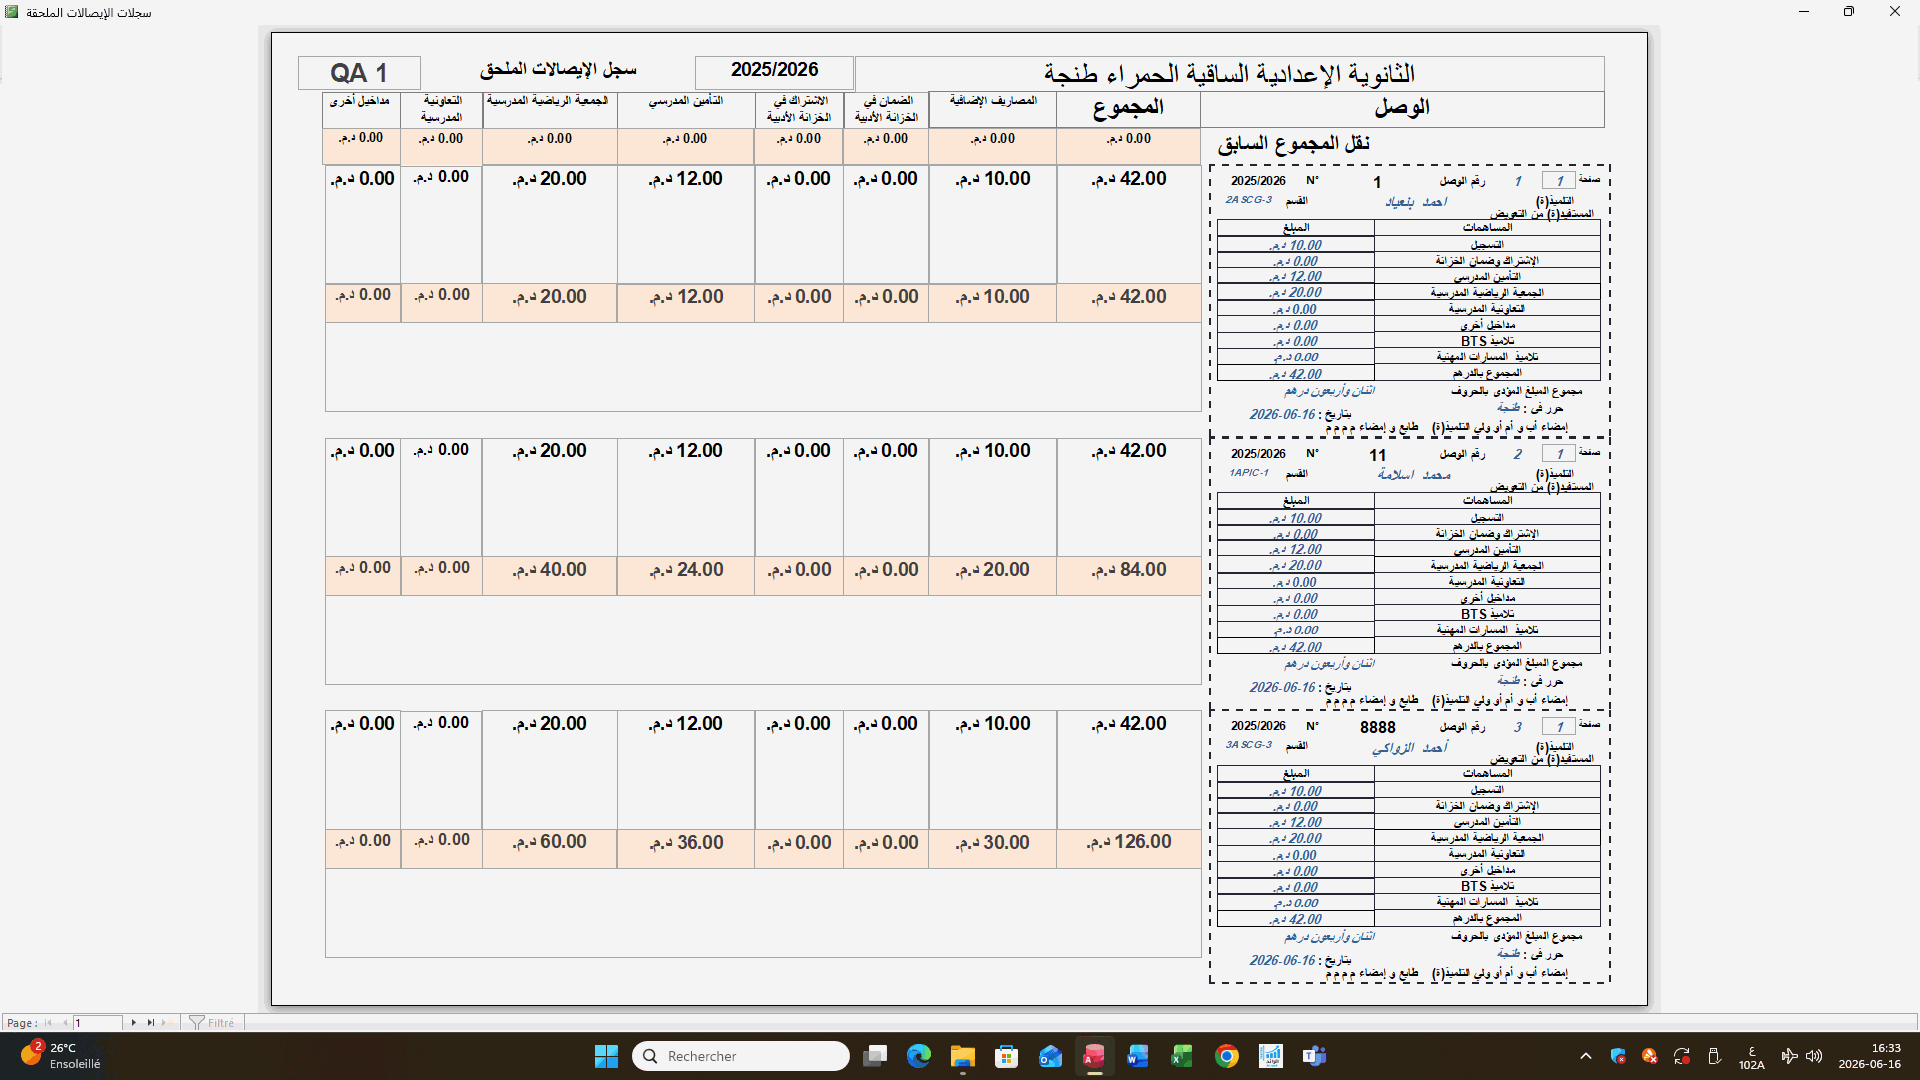Switch keyboard layout via 102A indicator
Viewport: 1920px width, 1080px height.
point(1752,1057)
